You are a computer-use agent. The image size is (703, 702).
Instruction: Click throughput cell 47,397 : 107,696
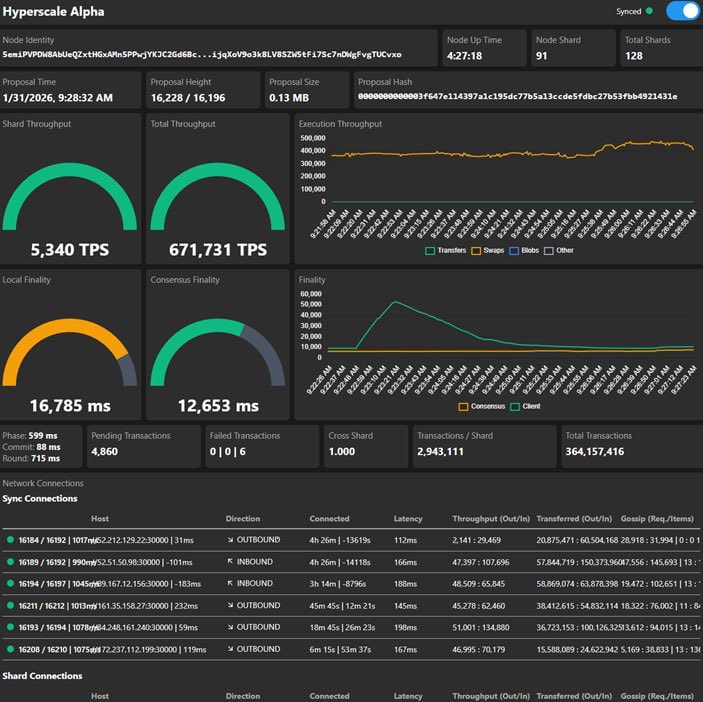point(481,562)
